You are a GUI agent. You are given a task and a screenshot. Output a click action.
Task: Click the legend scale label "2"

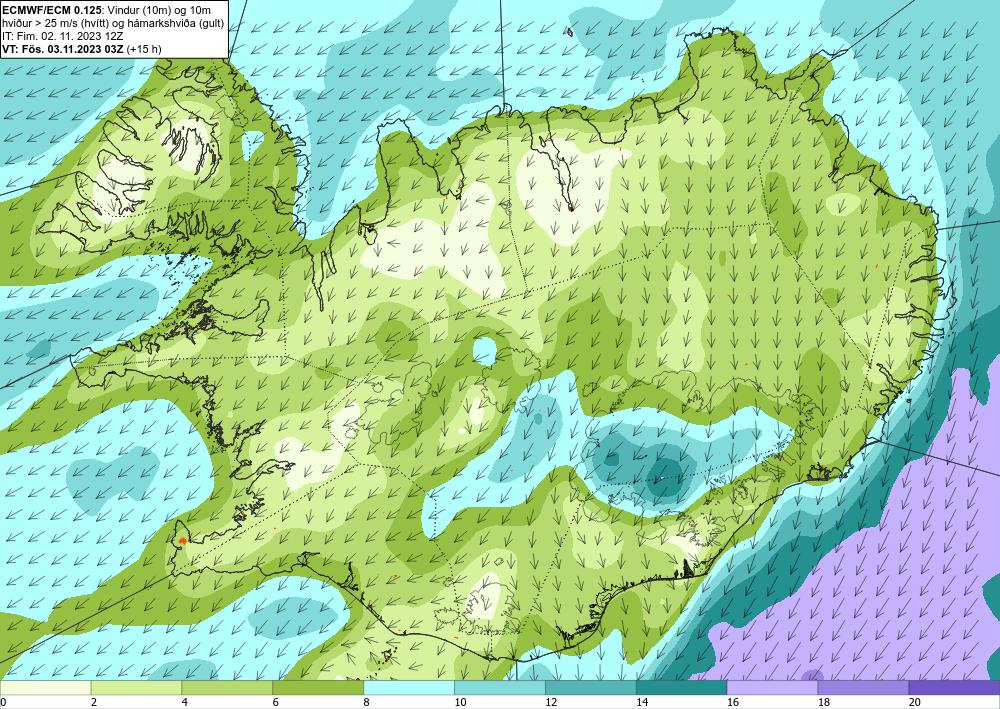(94, 703)
